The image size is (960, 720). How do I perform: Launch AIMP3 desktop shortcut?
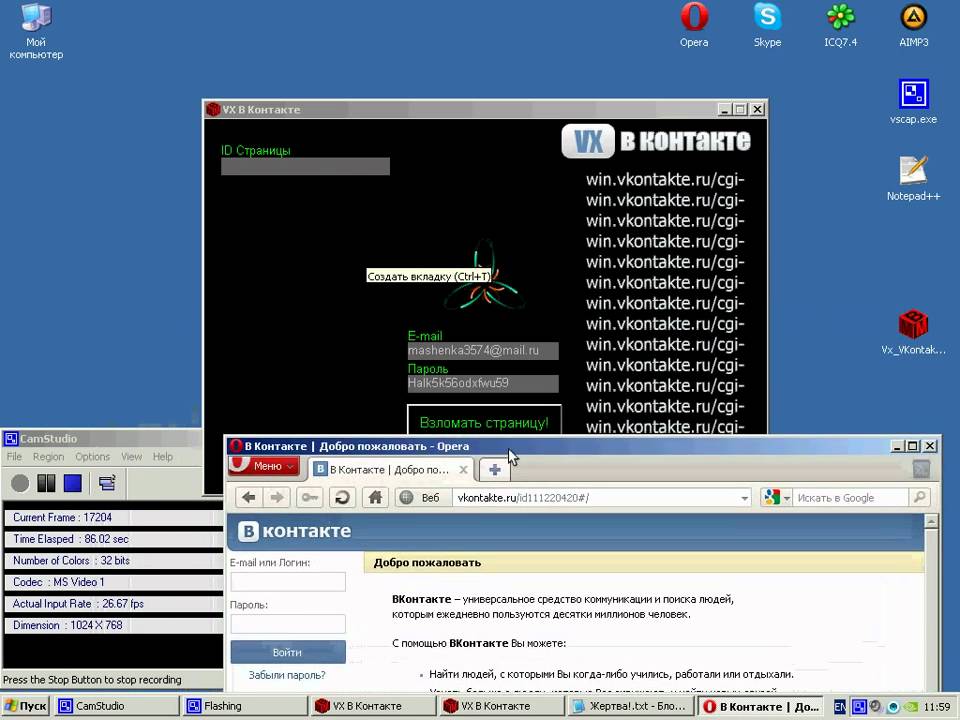913,25
